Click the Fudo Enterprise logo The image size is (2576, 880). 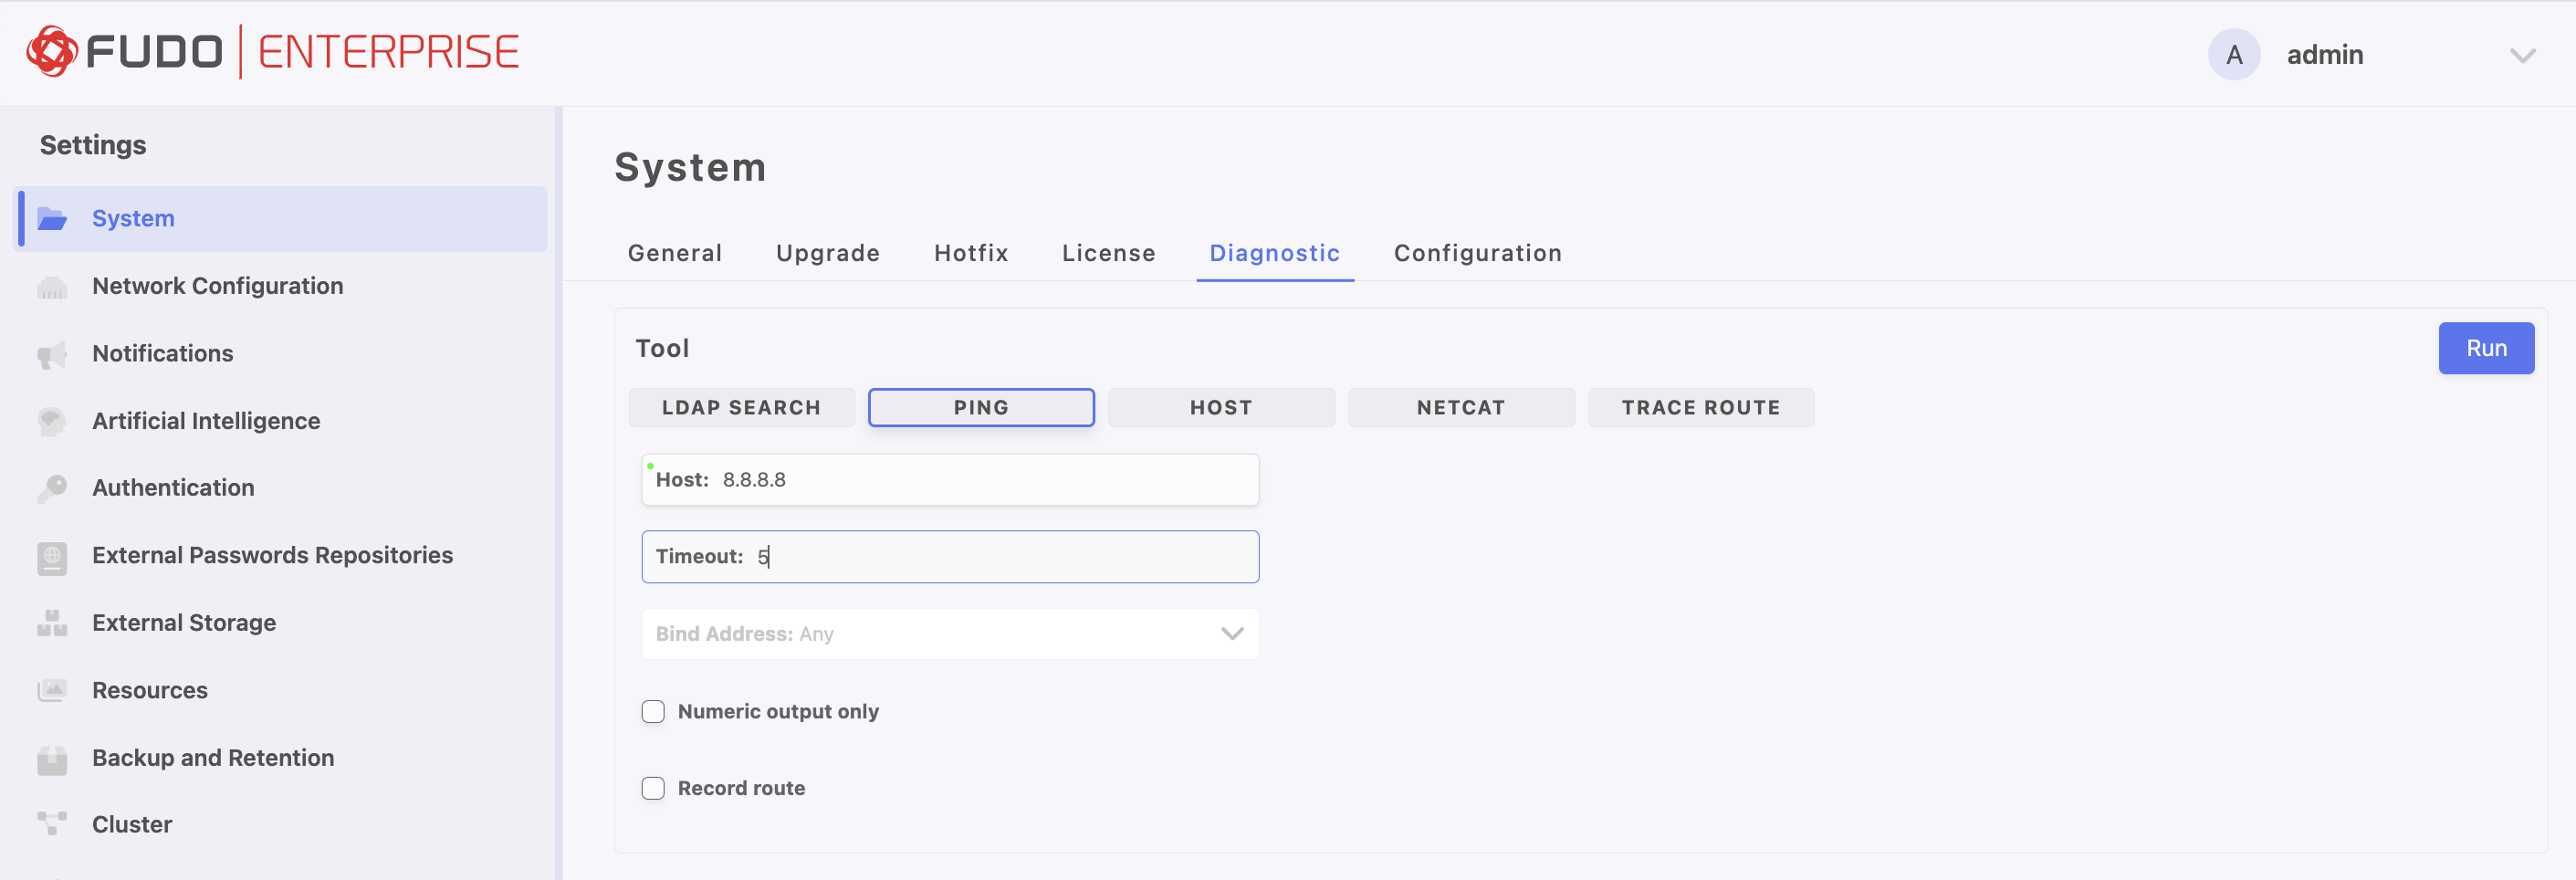coord(273,52)
